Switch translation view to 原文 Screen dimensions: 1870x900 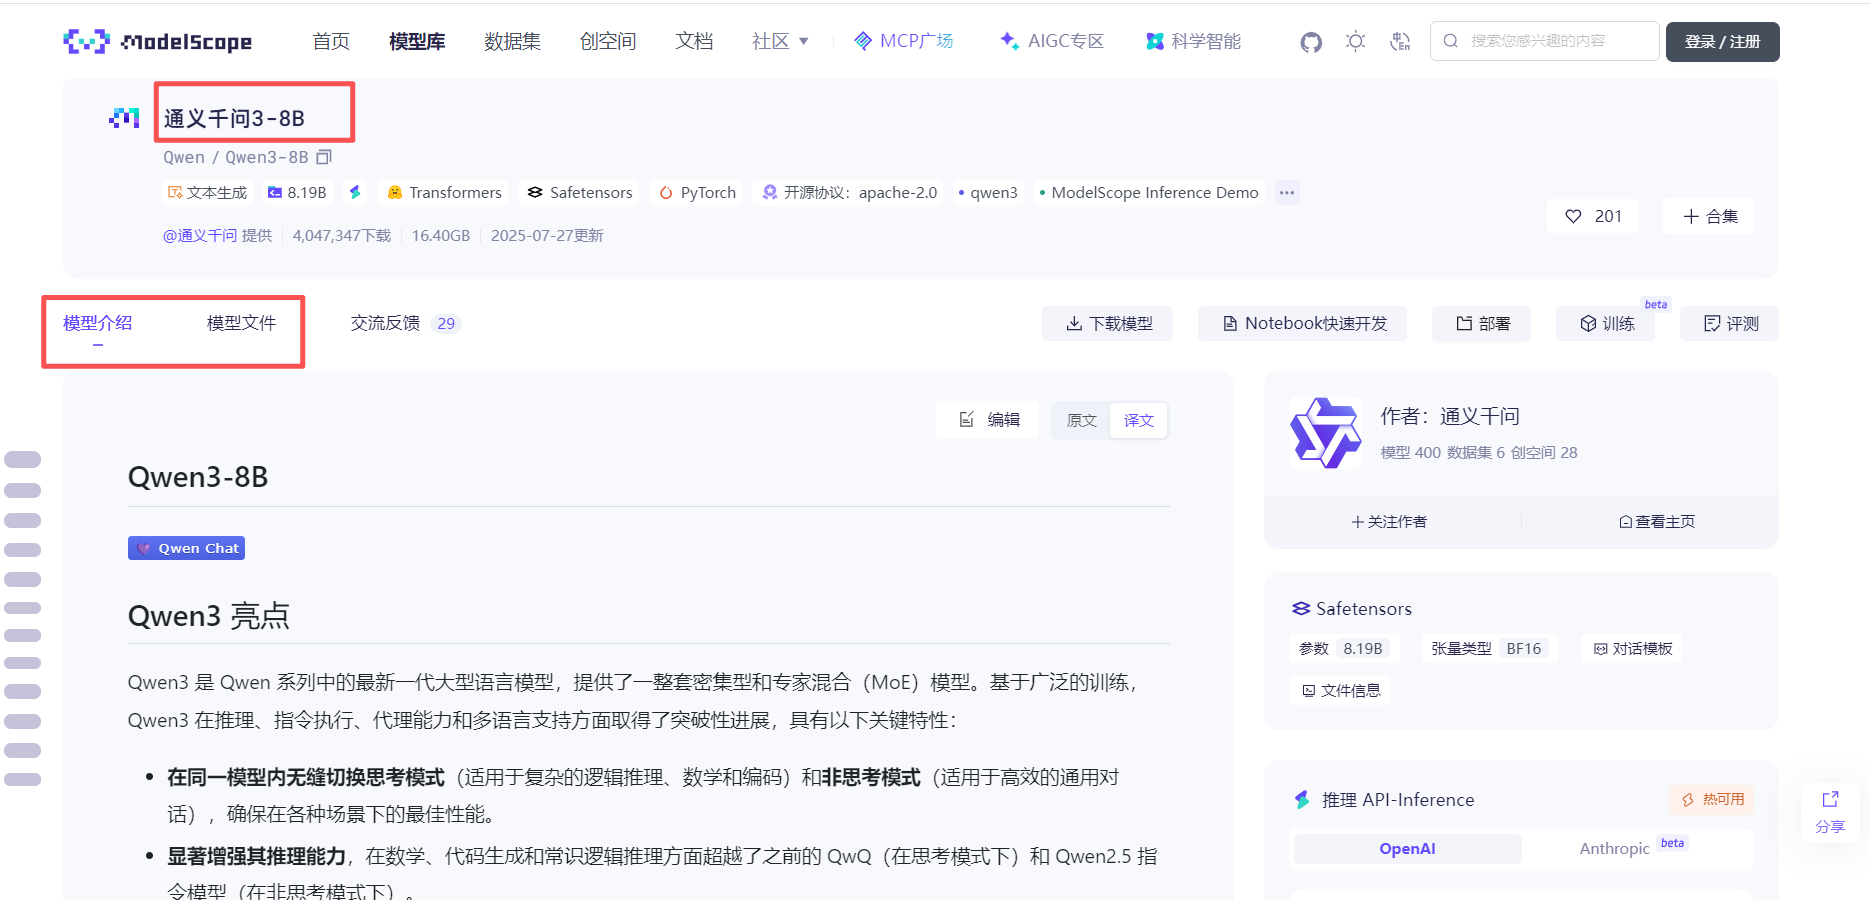point(1081,420)
